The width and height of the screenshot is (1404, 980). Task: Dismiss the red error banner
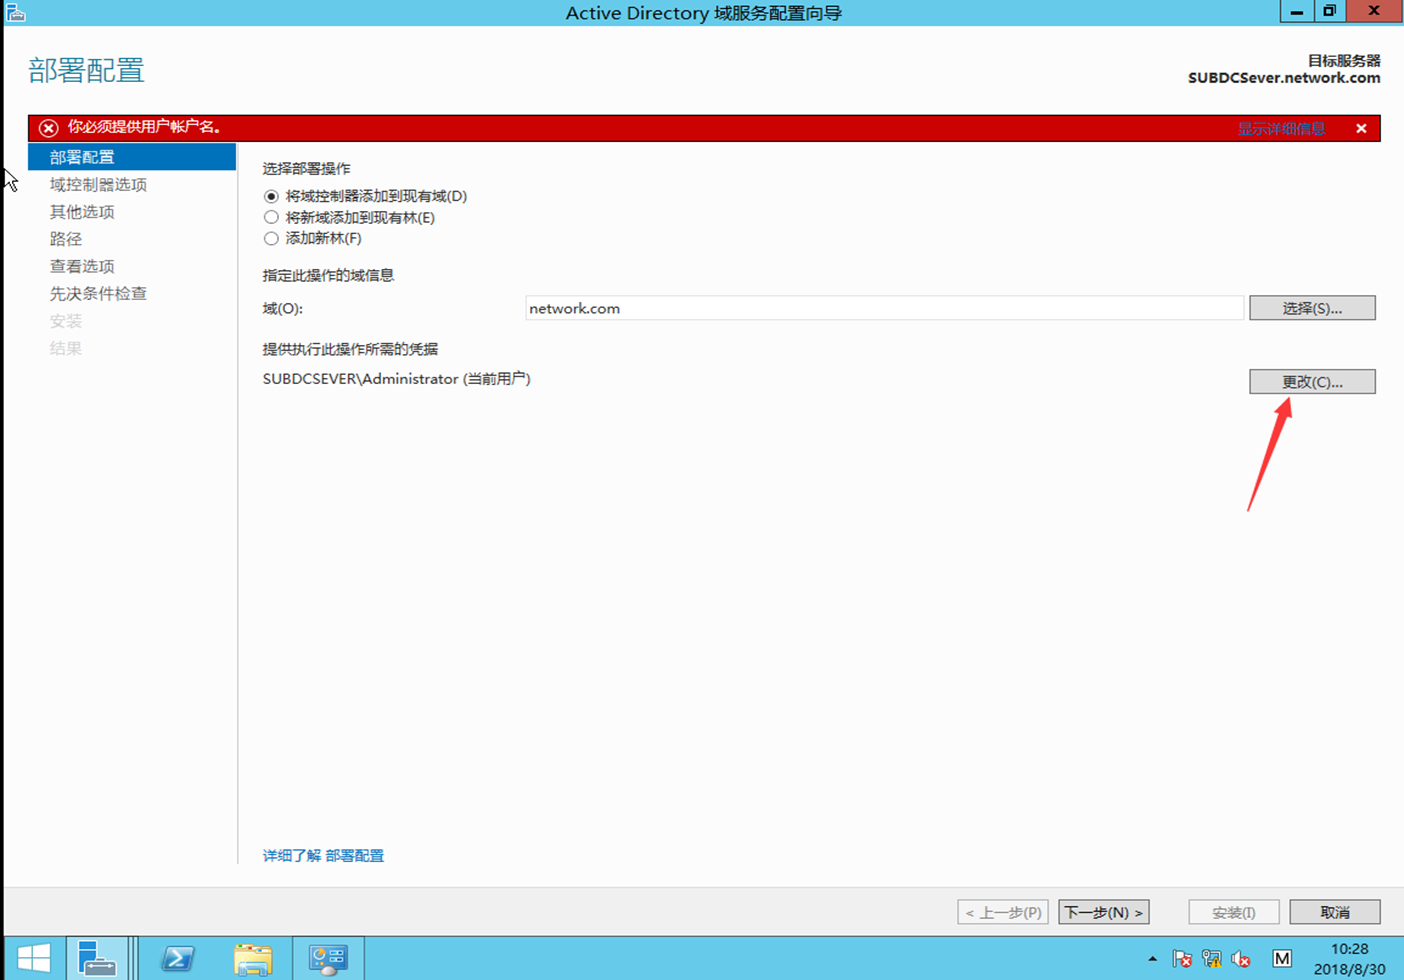1361,128
